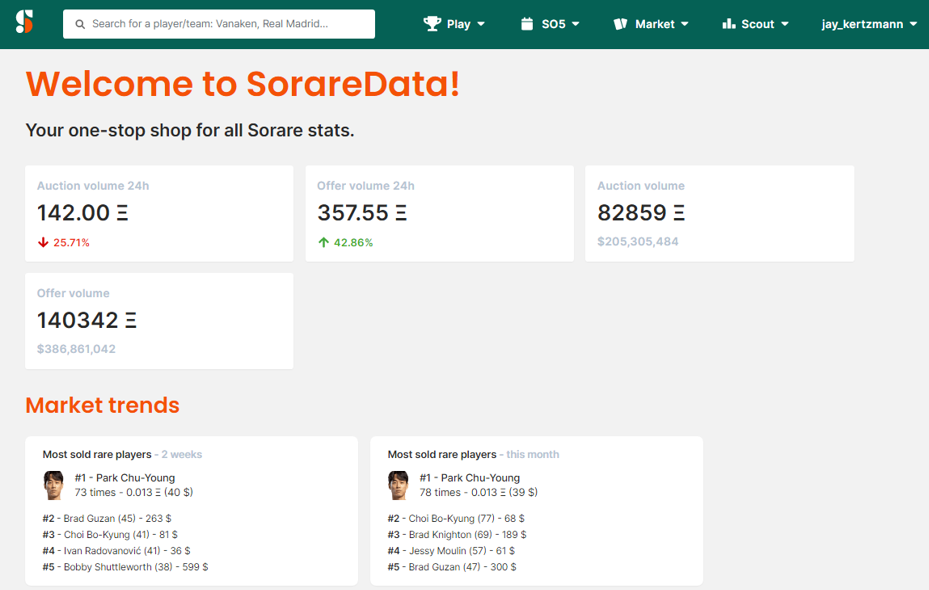The image size is (929, 590).
Task: Open Brad Knighton (69) entry
Action: tap(457, 534)
